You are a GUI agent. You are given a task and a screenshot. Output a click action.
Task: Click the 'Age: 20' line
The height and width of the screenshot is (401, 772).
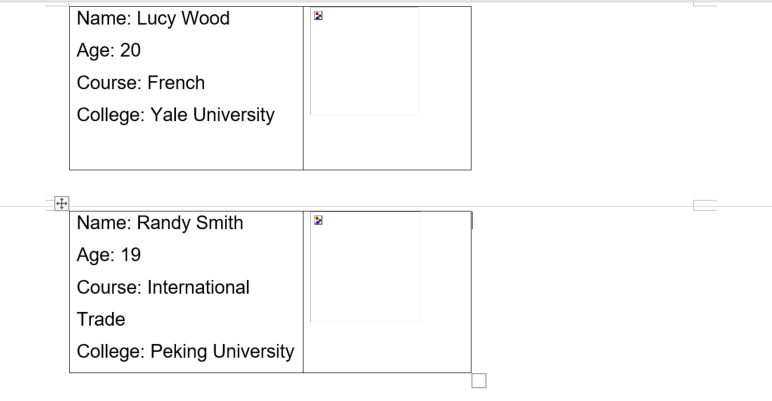(x=109, y=50)
